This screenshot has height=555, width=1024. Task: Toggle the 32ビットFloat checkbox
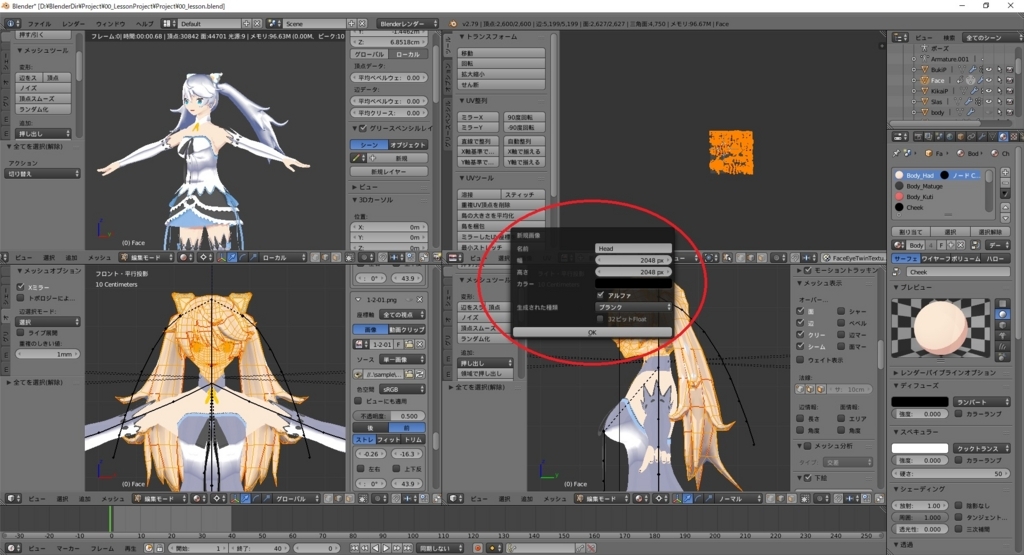(x=600, y=319)
